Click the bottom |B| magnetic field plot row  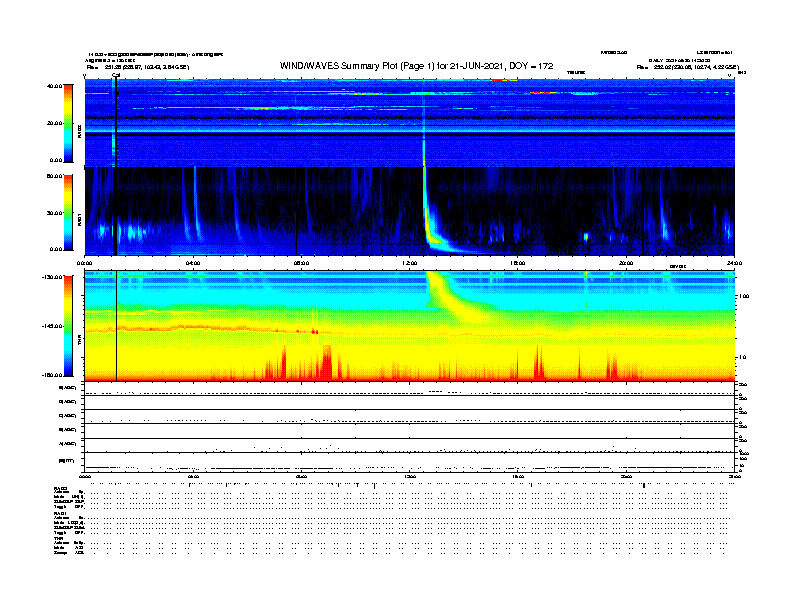[x=410, y=462]
